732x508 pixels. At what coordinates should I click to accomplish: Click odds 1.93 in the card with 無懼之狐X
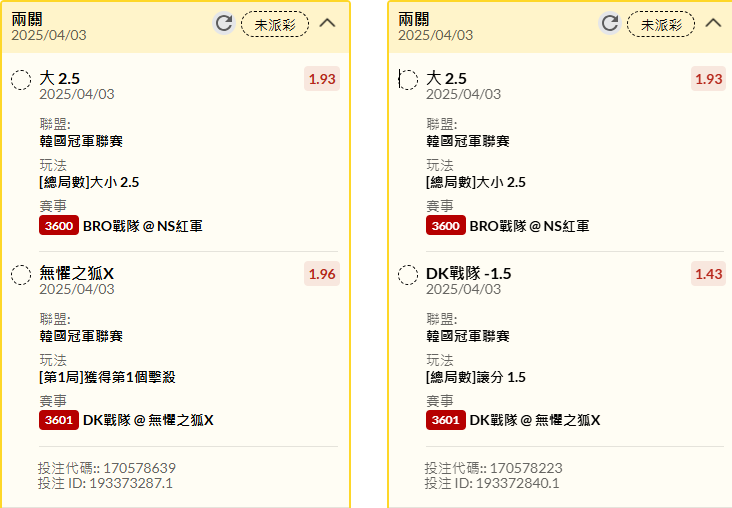tap(322, 78)
